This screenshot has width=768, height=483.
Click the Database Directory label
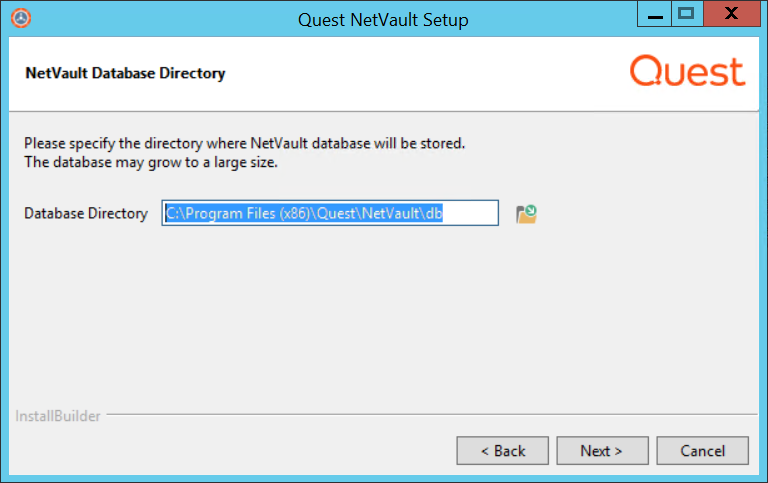(x=86, y=214)
